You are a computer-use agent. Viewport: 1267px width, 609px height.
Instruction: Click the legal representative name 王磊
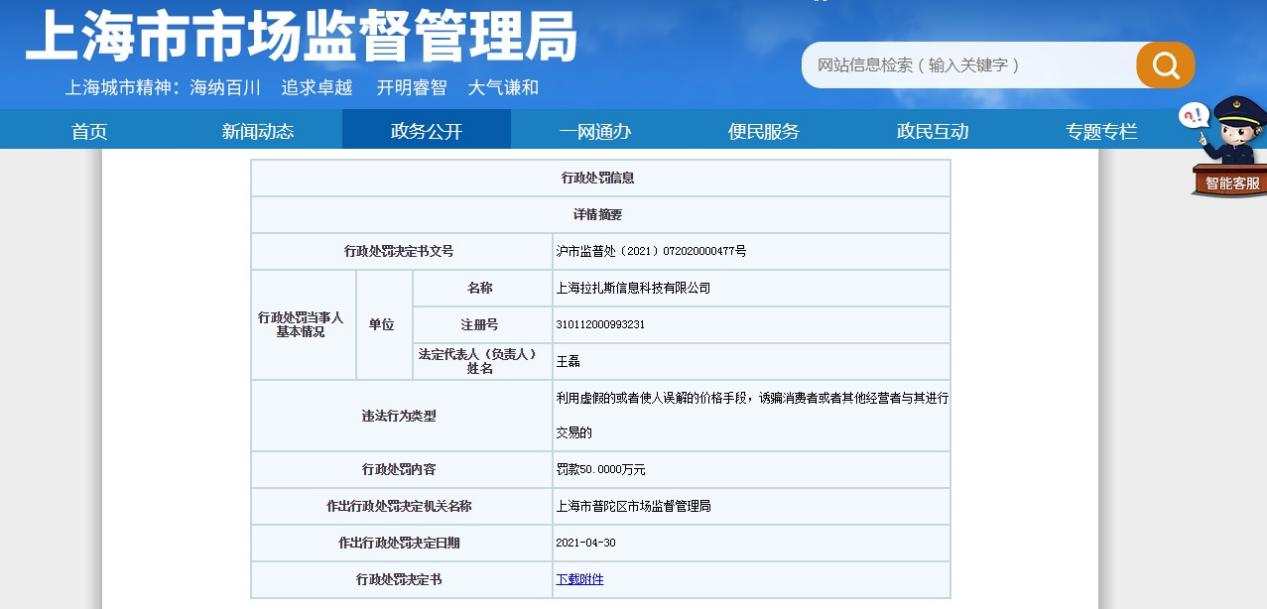568,361
